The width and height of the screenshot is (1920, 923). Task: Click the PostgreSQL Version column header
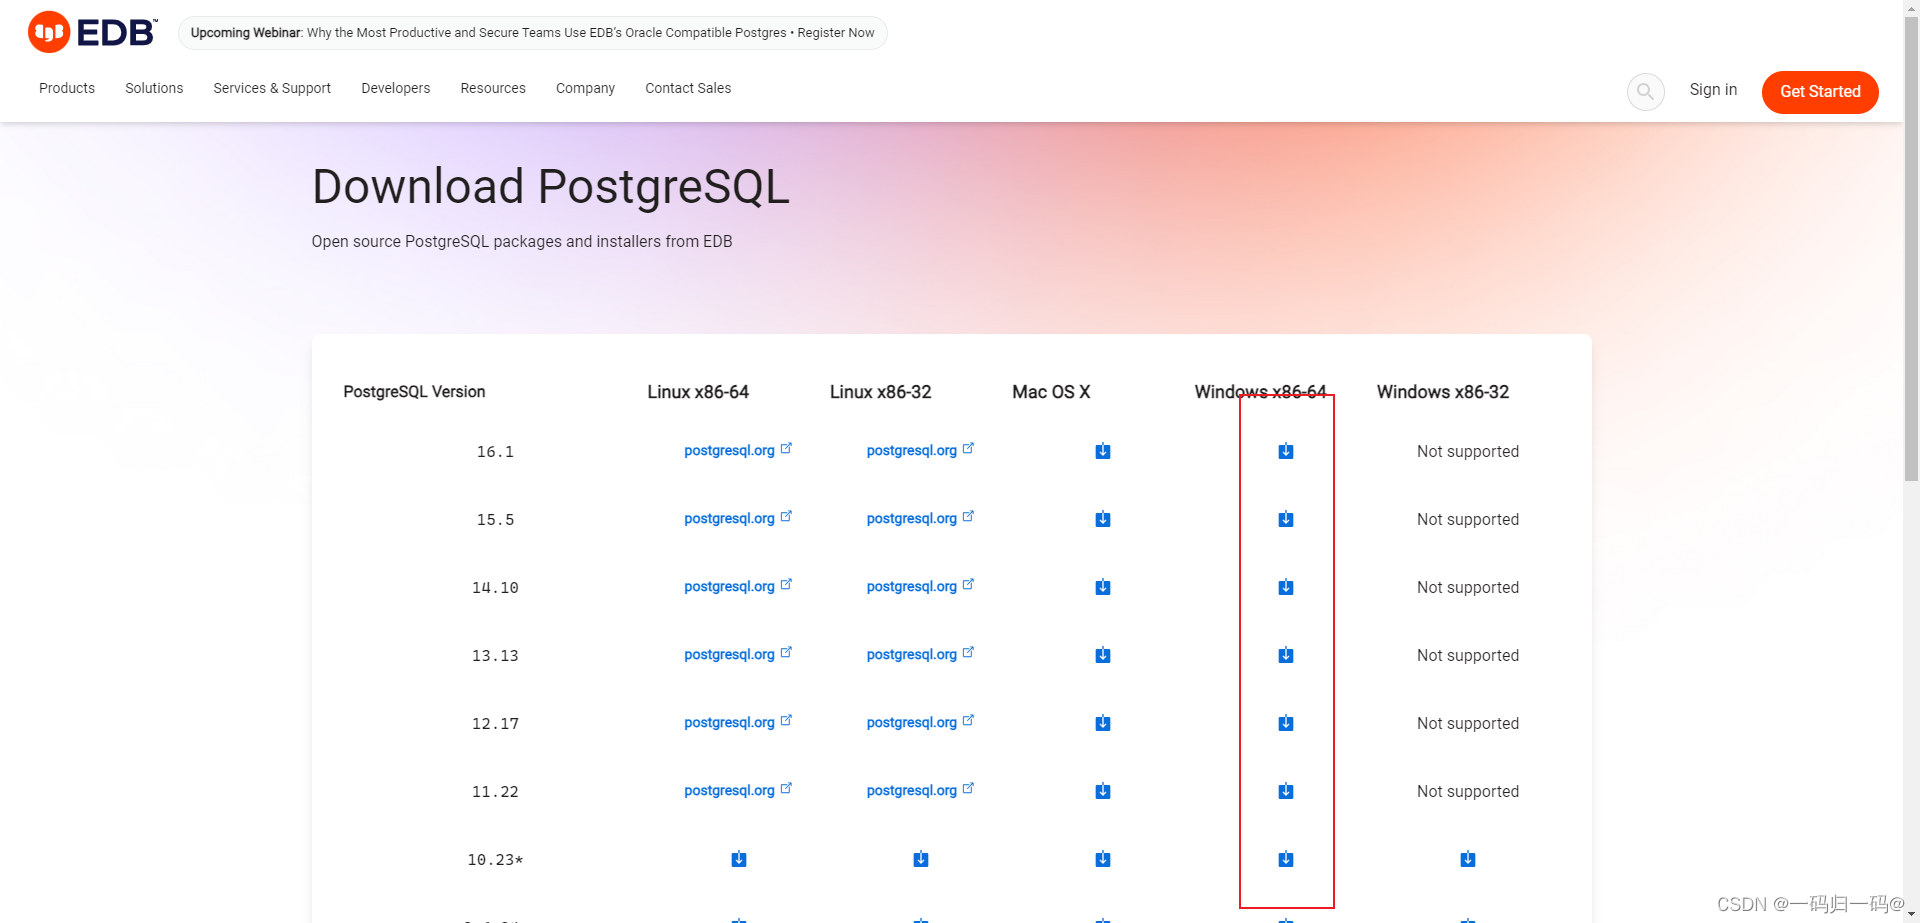coord(414,392)
